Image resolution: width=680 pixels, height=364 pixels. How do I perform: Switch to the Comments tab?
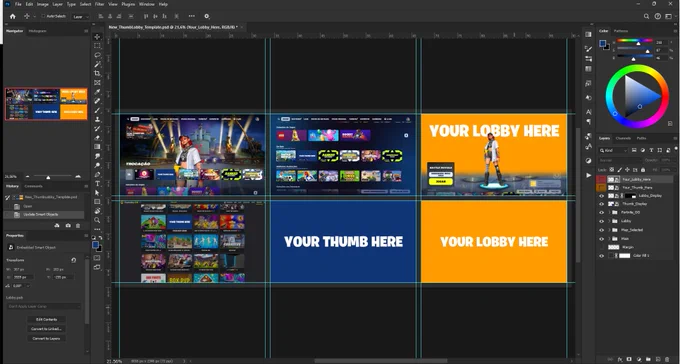click(33, 186)
